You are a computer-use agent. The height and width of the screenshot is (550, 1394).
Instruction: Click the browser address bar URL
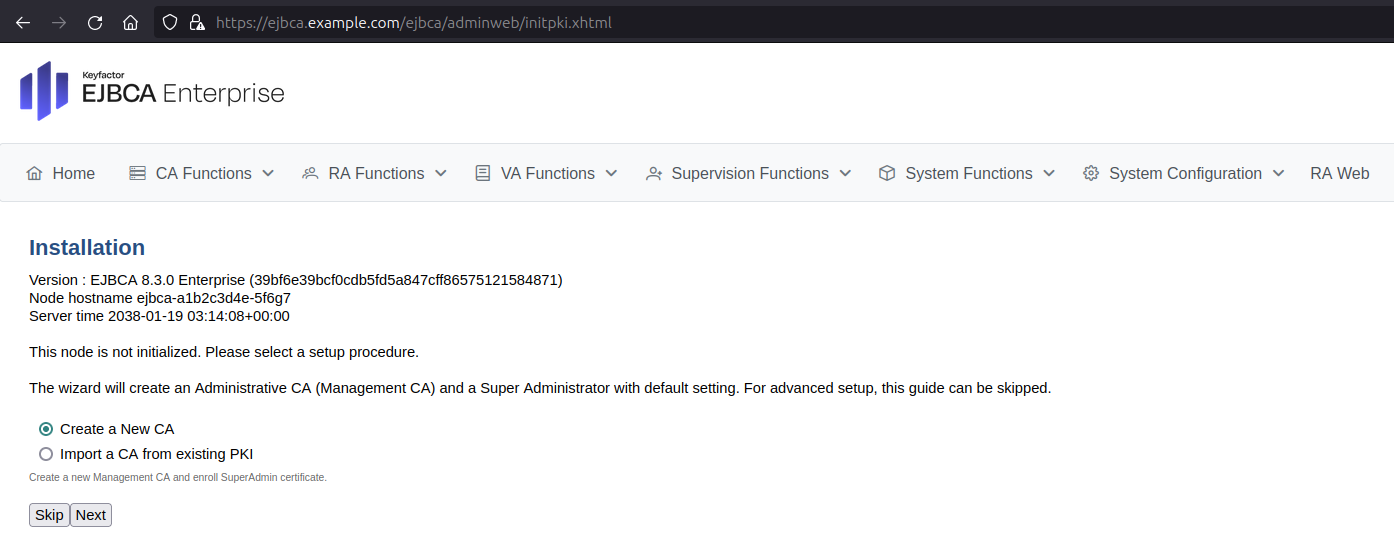click(x=414, y=22)
